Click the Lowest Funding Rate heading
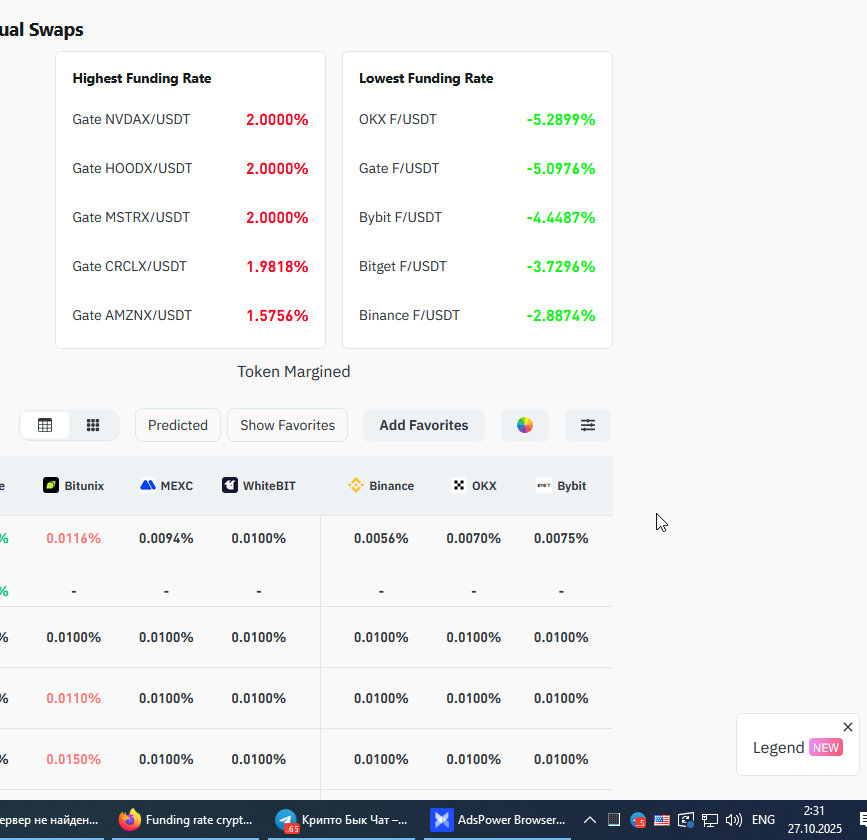The height and width of the screenshot is (840, 867). tap(426, 79)
